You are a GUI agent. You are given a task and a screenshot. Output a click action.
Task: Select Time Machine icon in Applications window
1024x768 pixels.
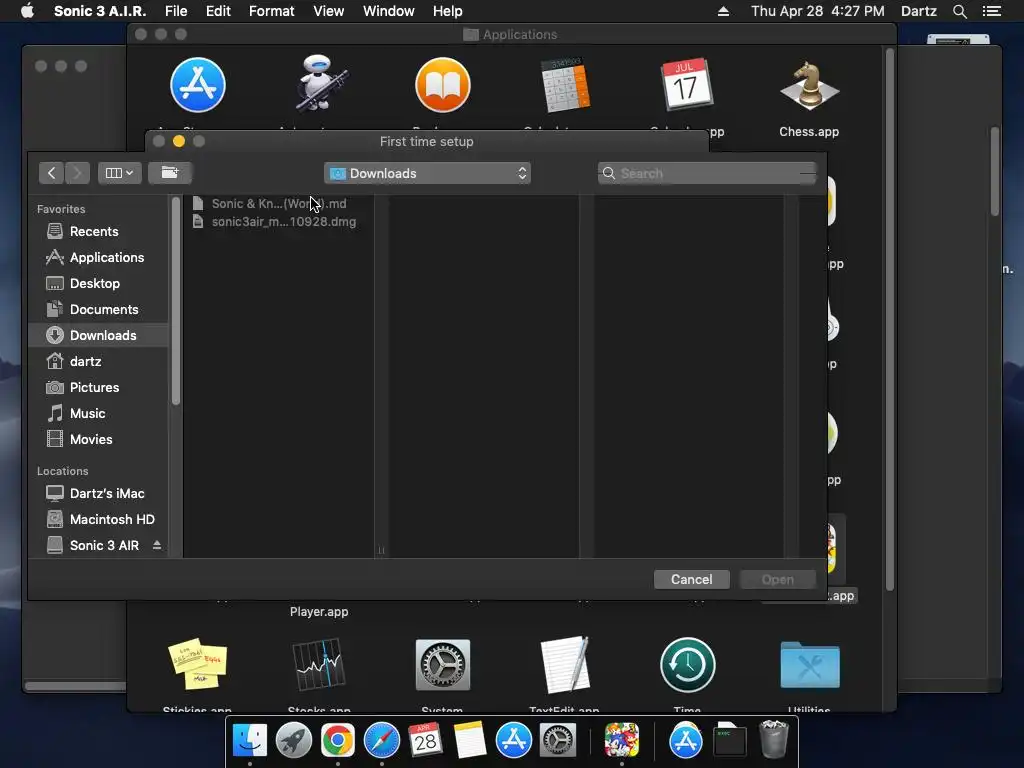[688, 665]
